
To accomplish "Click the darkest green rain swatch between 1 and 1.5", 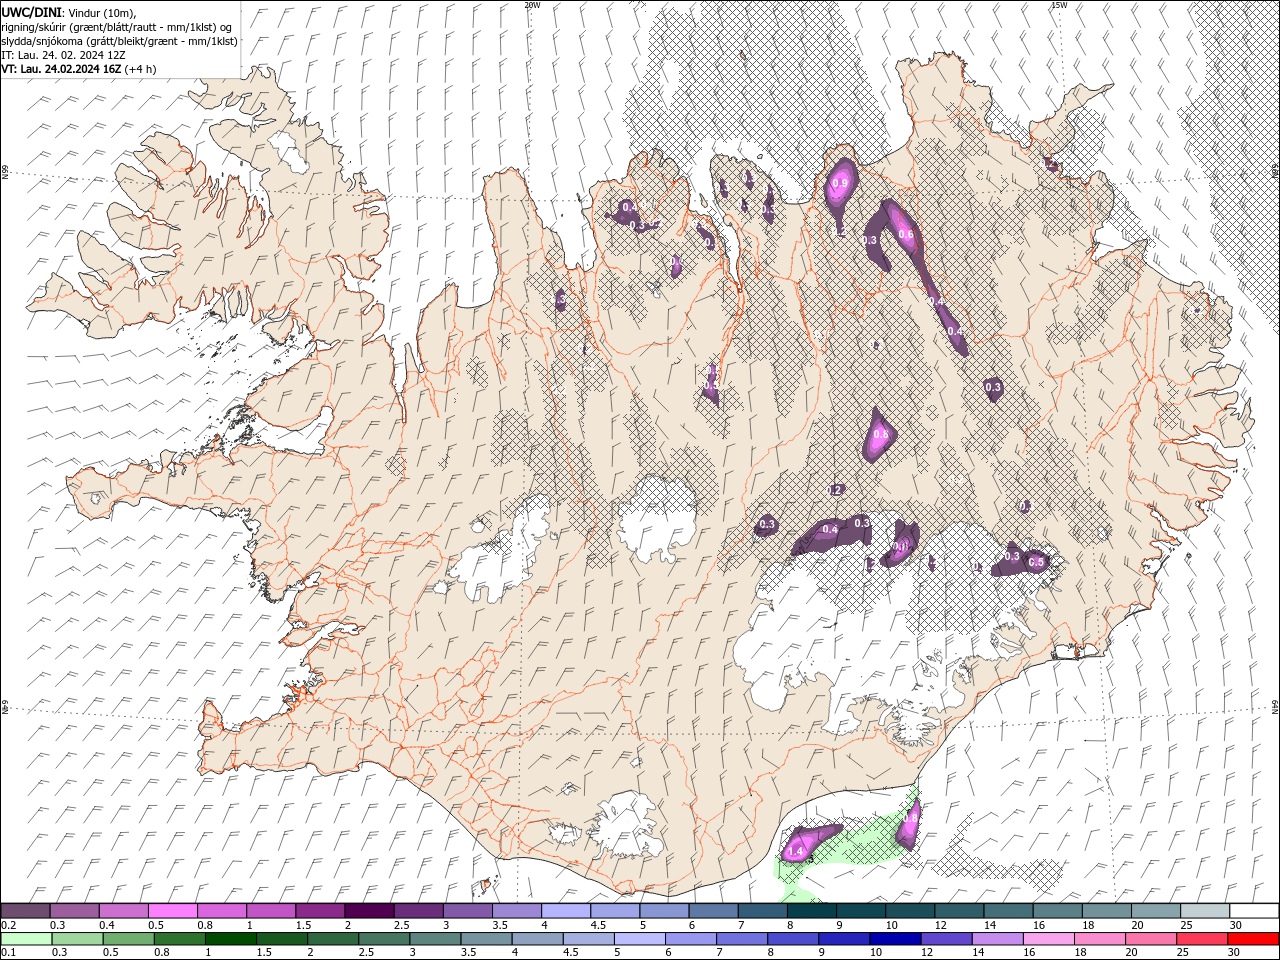I will tap(231, 939).
